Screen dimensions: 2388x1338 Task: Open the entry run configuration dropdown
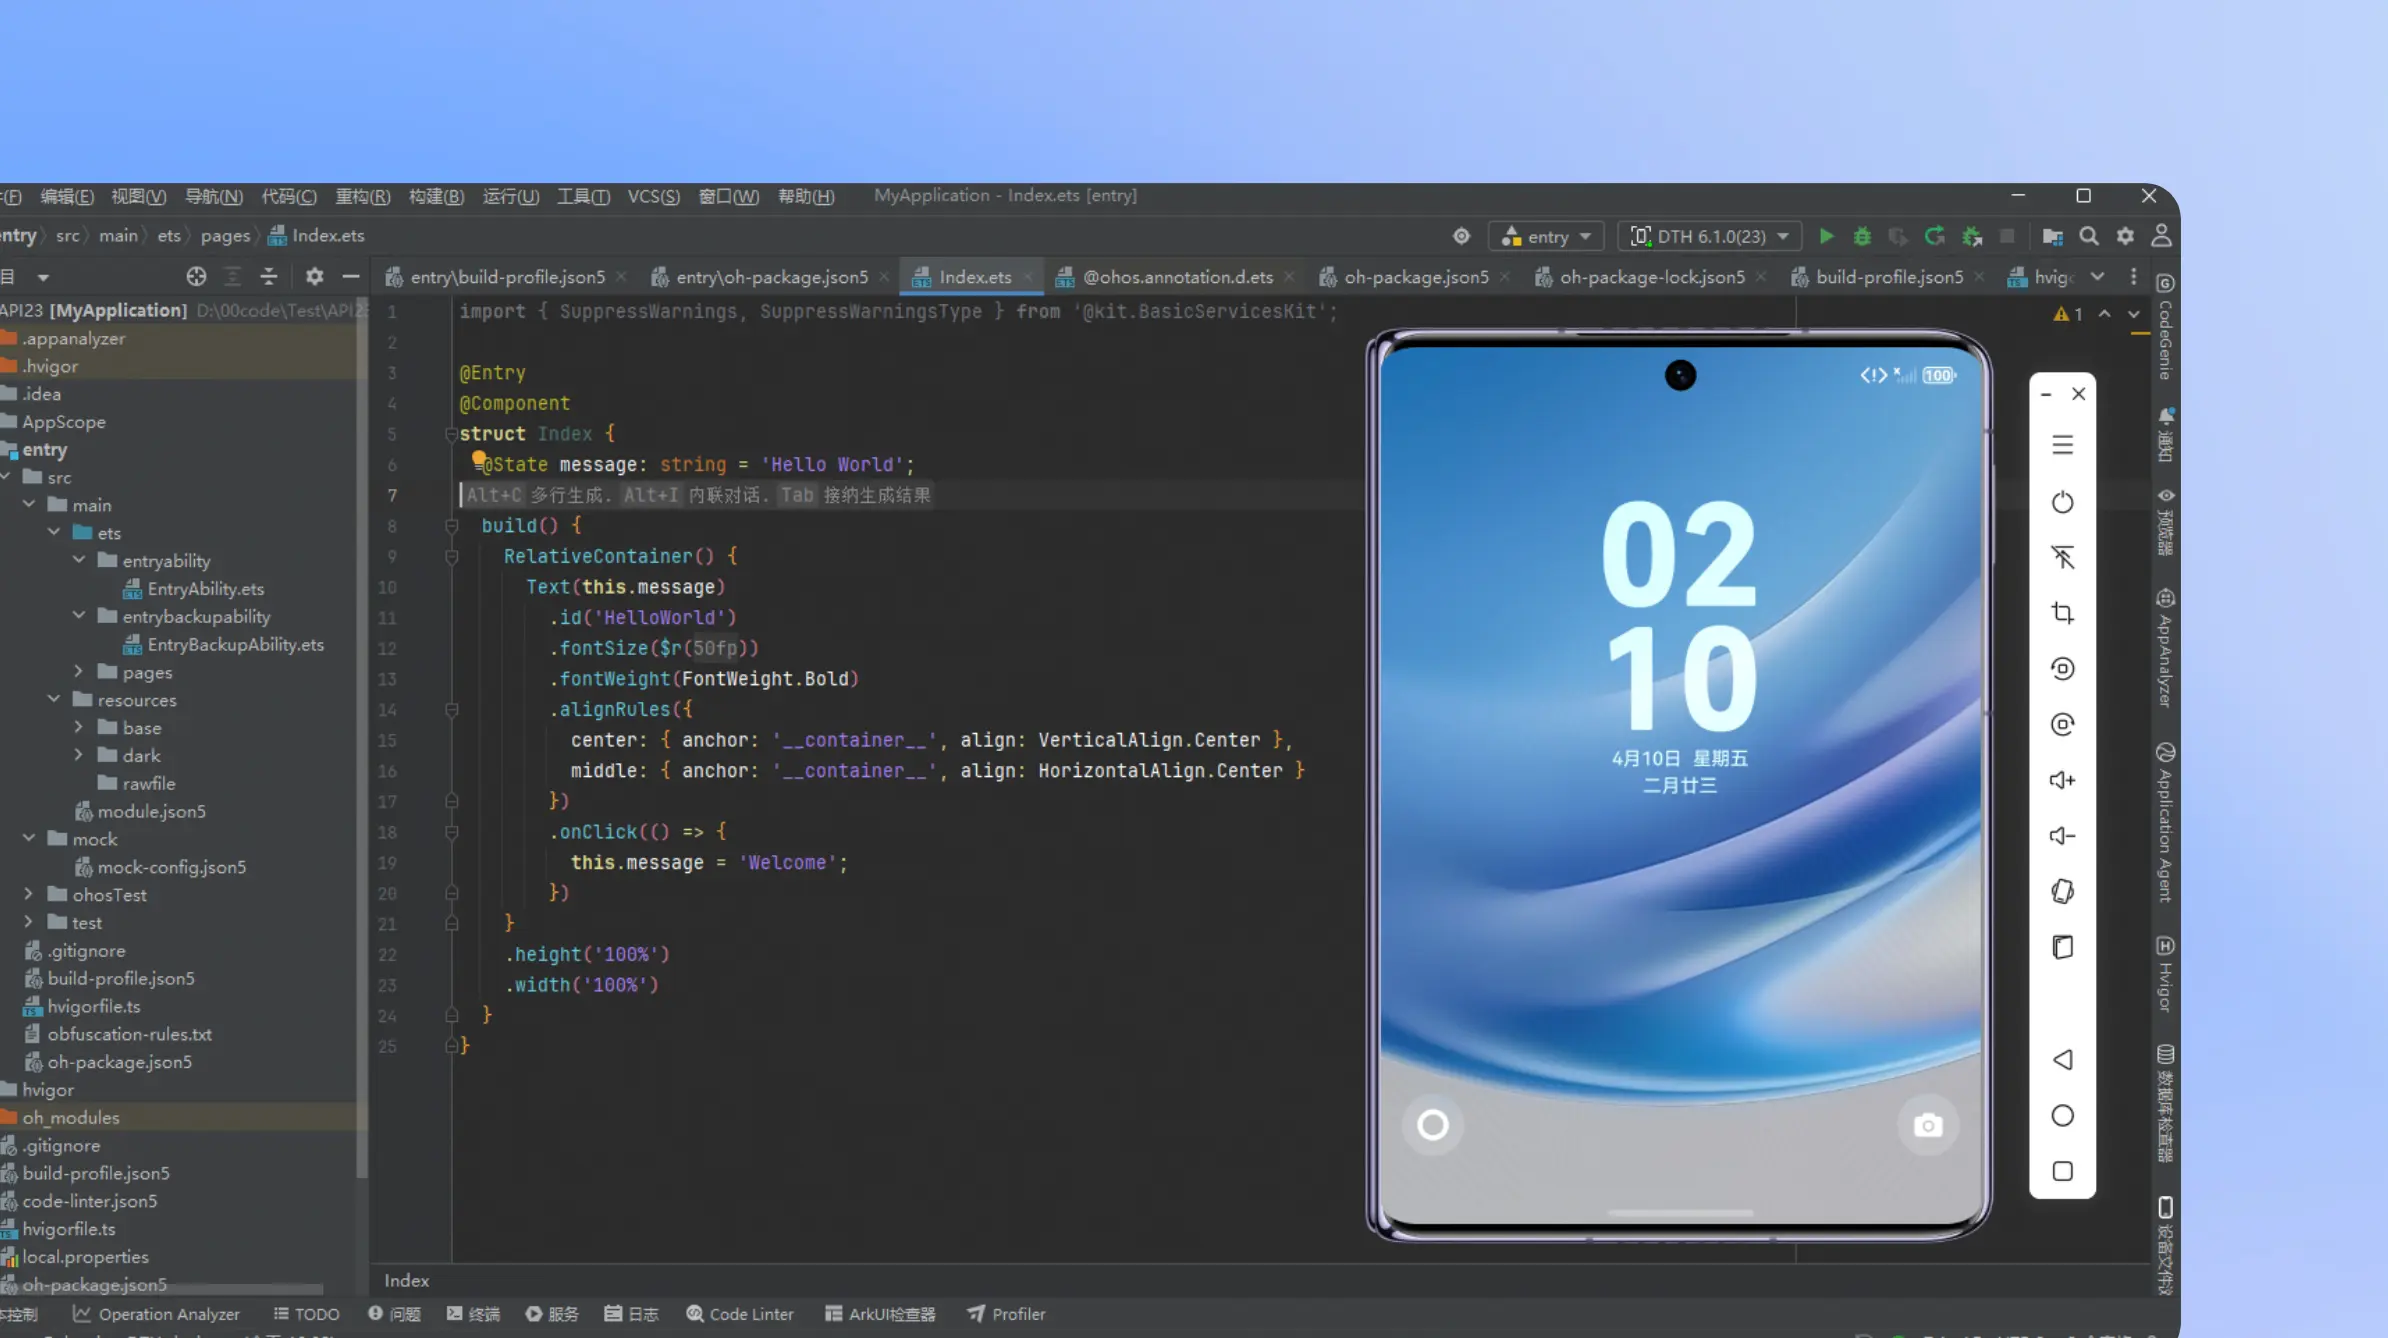coord(1546,237)
